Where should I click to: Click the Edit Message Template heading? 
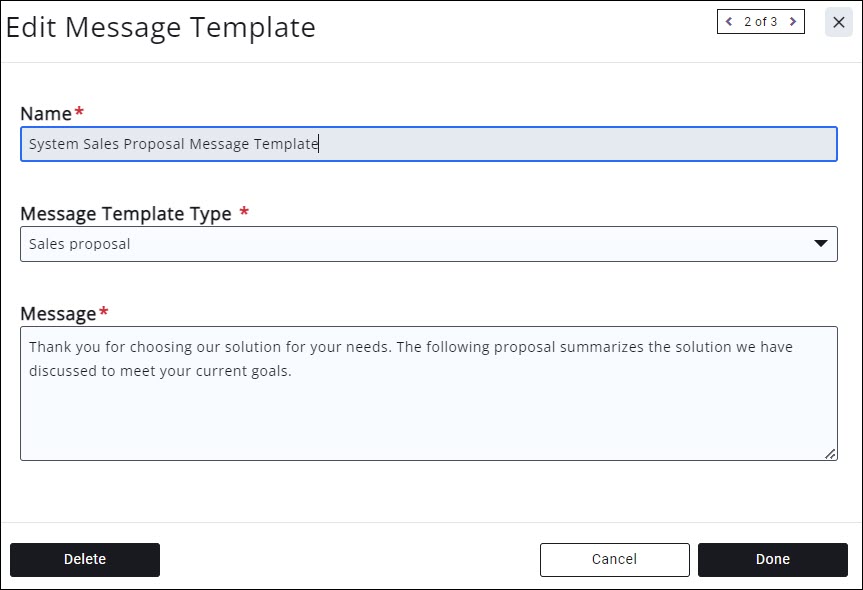pos(161,28)
